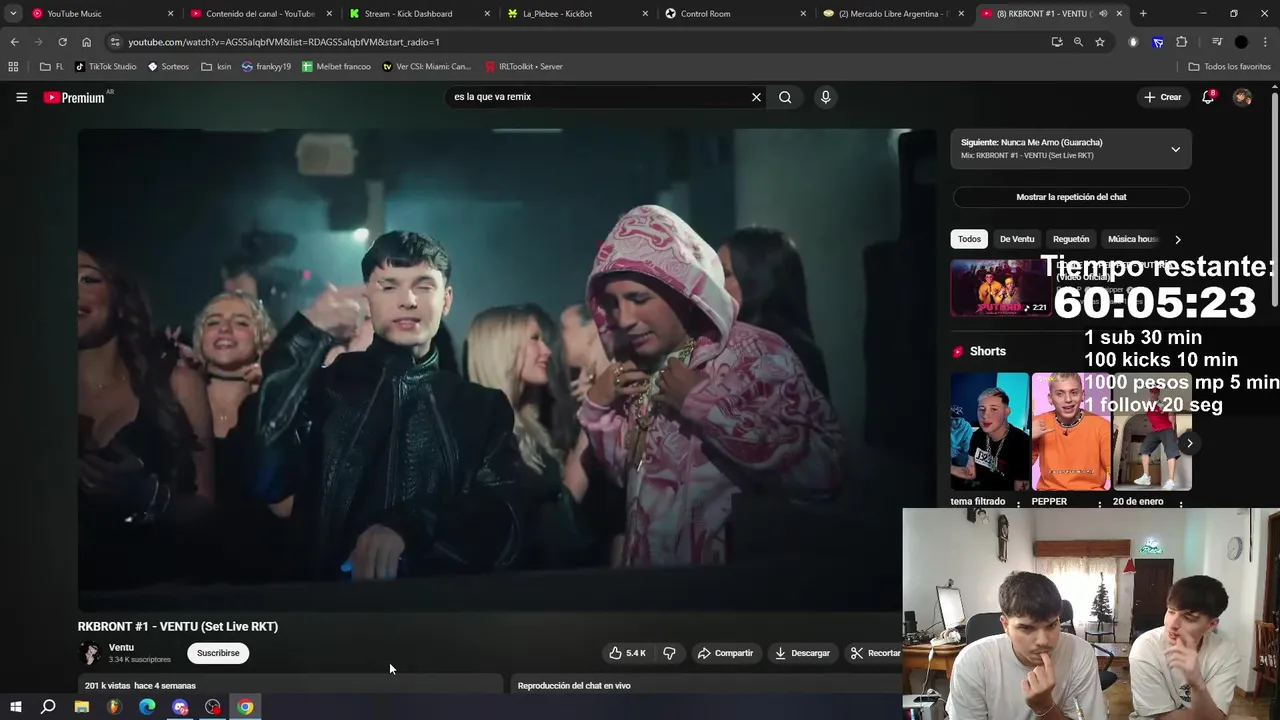The height and width of the screenshot is (720, 1280).
Task: Switch to Stream - Kick Dashboard tab
Action: point(419,14)
